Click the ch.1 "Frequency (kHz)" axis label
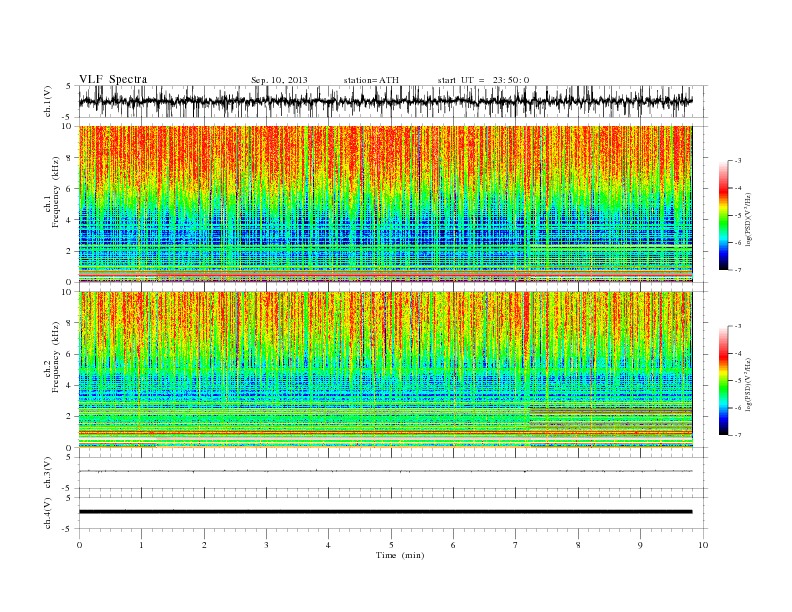The height and width of the screenshot is (612, 792). tap(55, 192)
